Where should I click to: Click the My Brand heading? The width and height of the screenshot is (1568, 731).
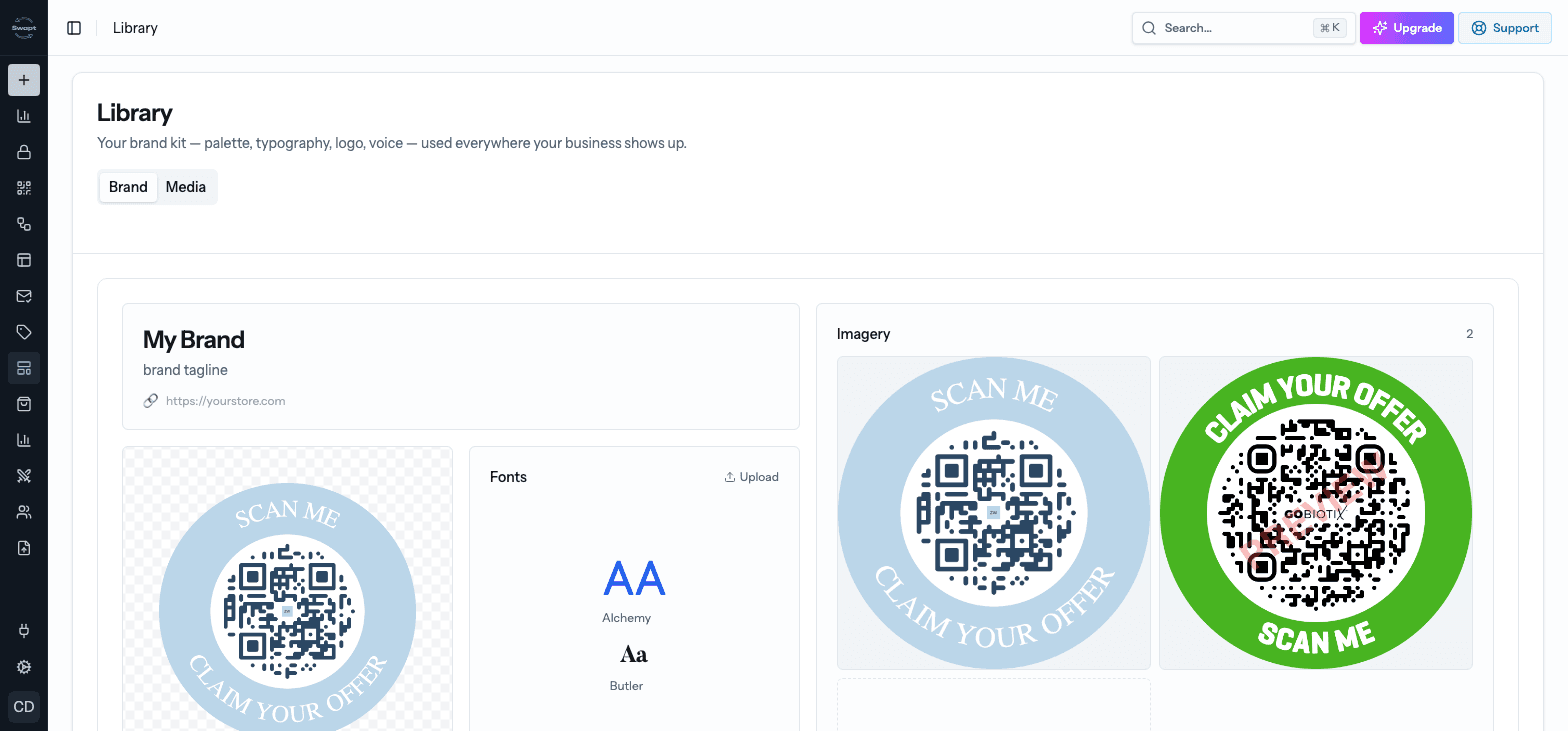194,340
